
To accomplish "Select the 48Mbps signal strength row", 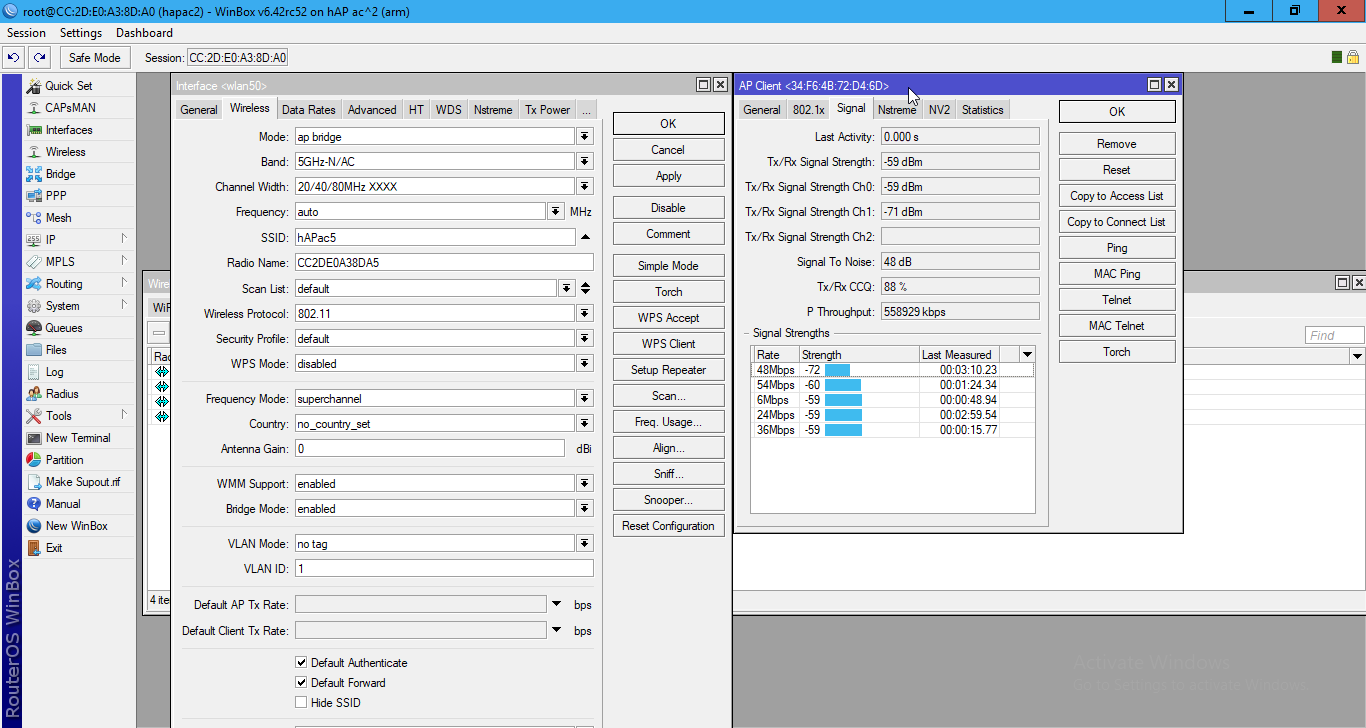I will point(892,370).
